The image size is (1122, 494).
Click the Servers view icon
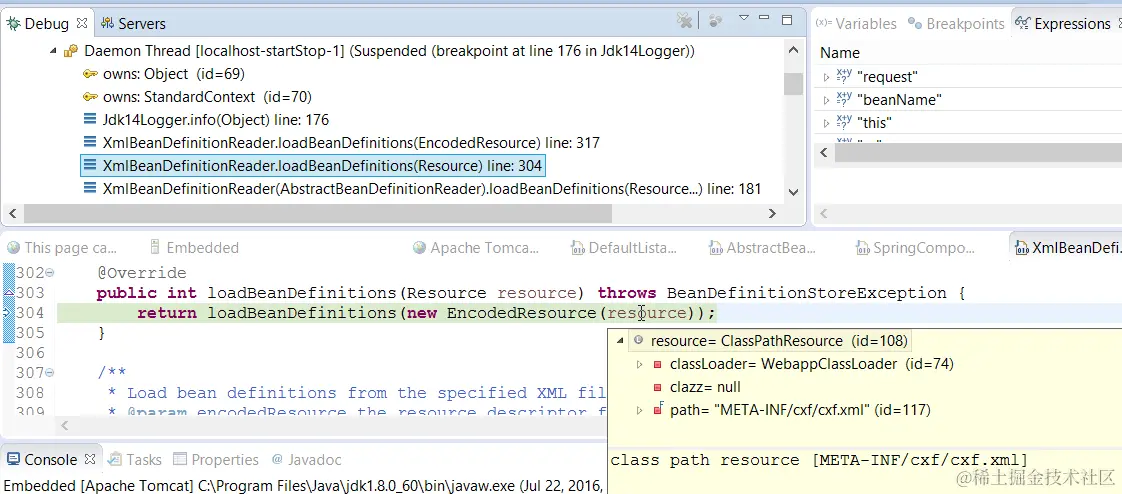tap(107, 23)
